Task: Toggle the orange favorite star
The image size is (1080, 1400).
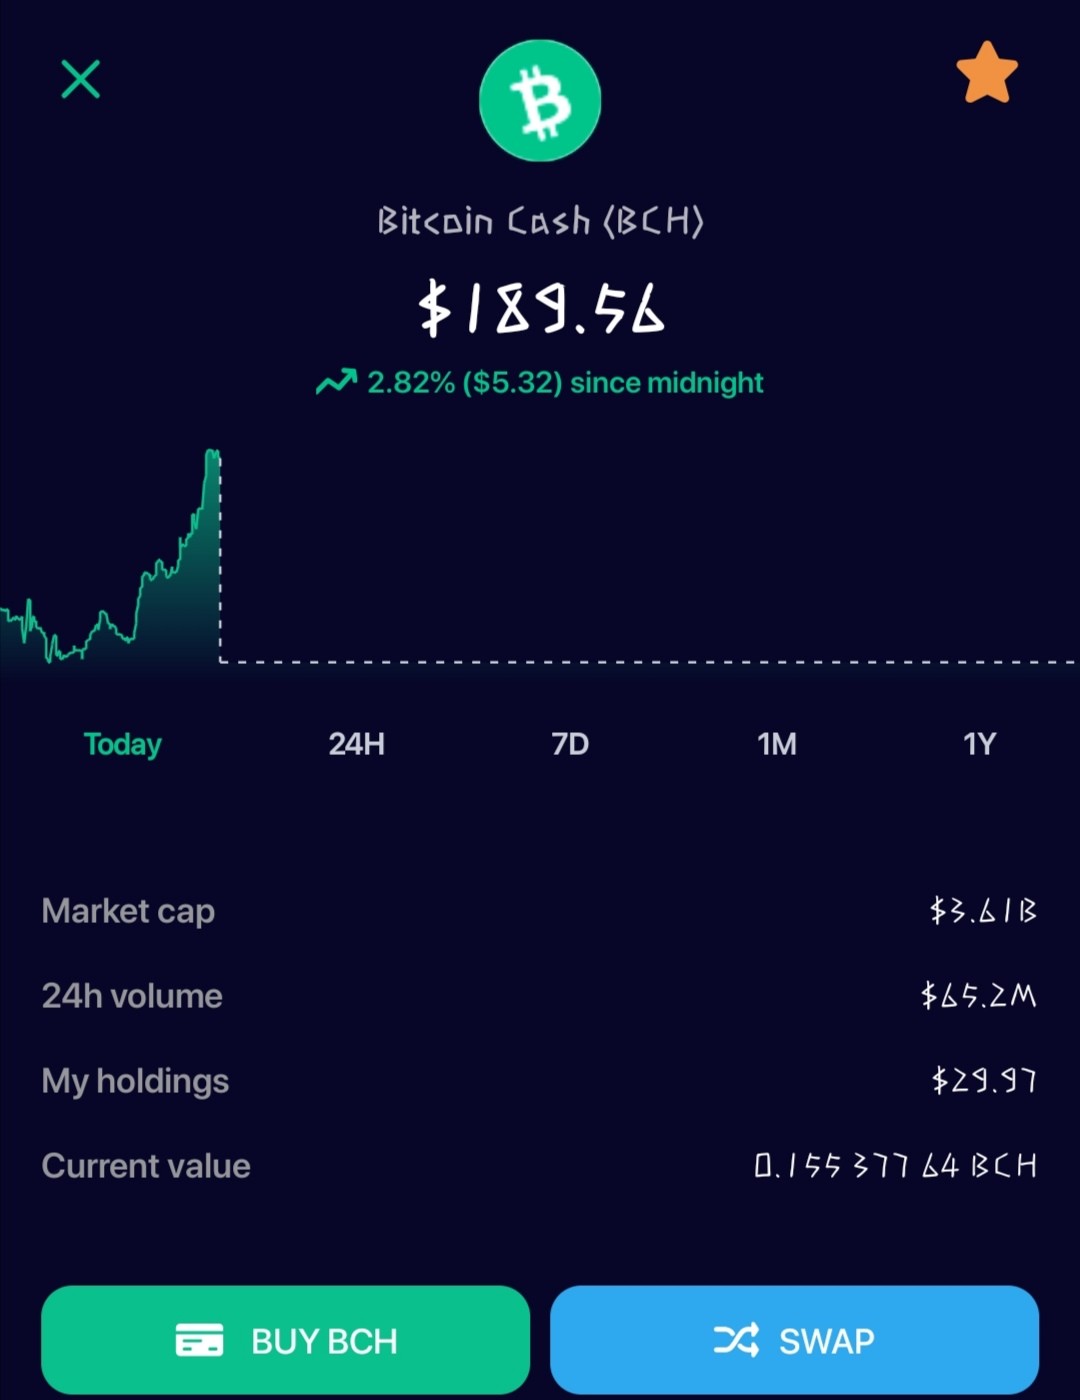Action: click(x=987, y=73)
